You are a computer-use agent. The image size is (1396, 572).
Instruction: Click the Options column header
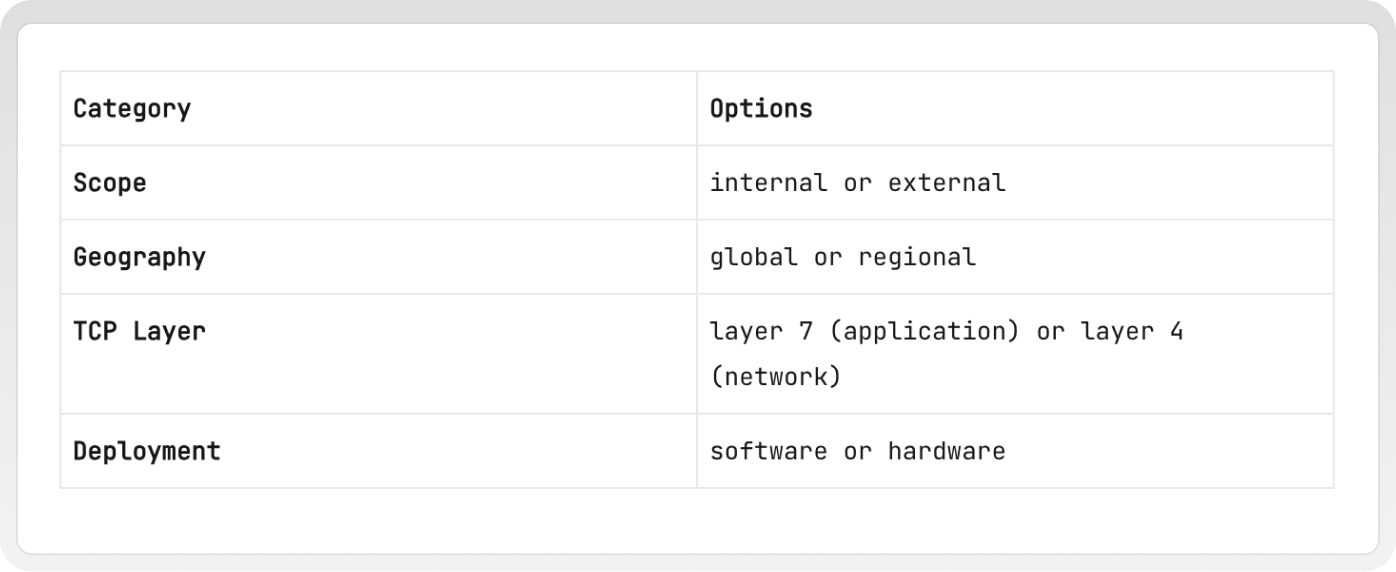(x=761, y=108)
